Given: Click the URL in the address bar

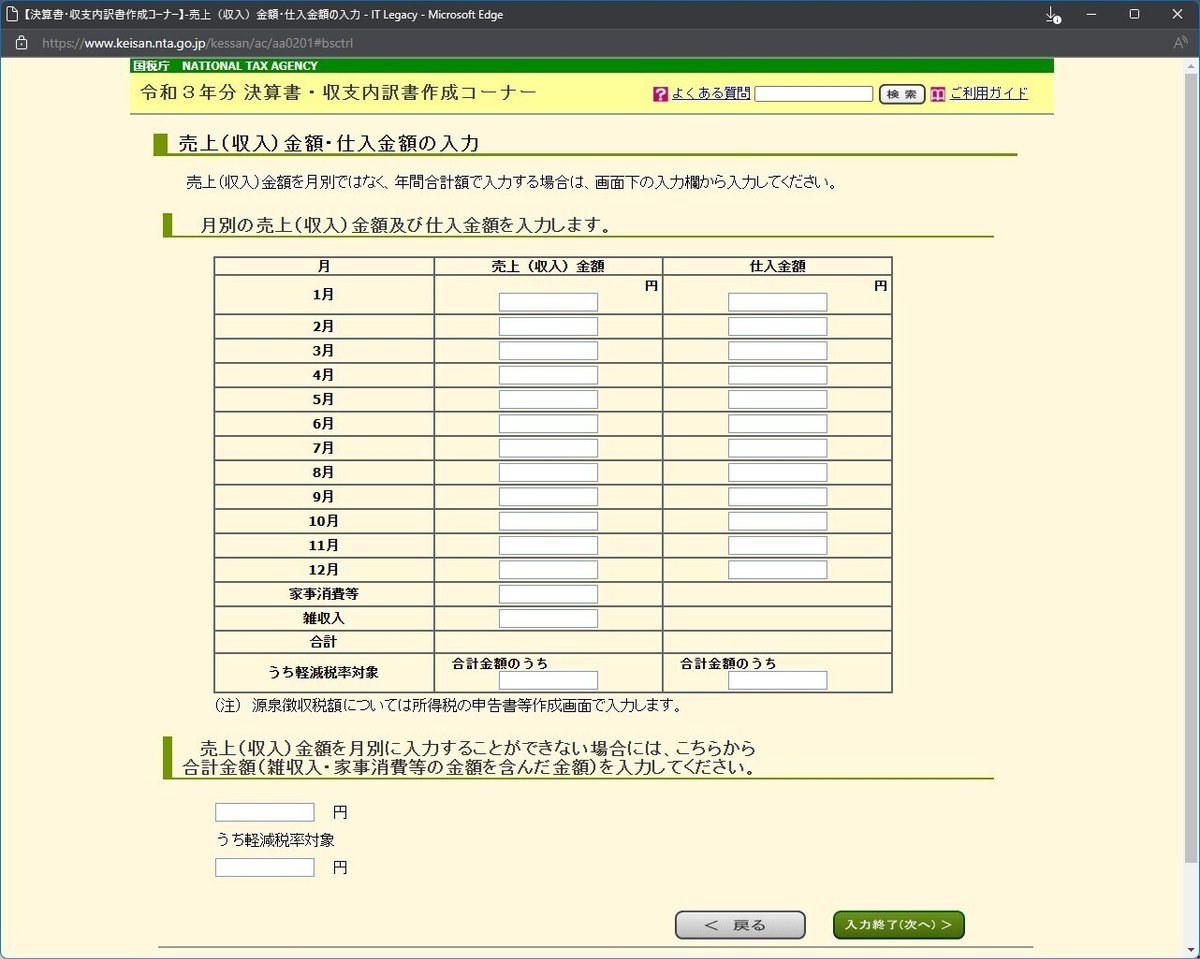Looking at the screenshot, I should pyautogui.click(x=198, y=43).
